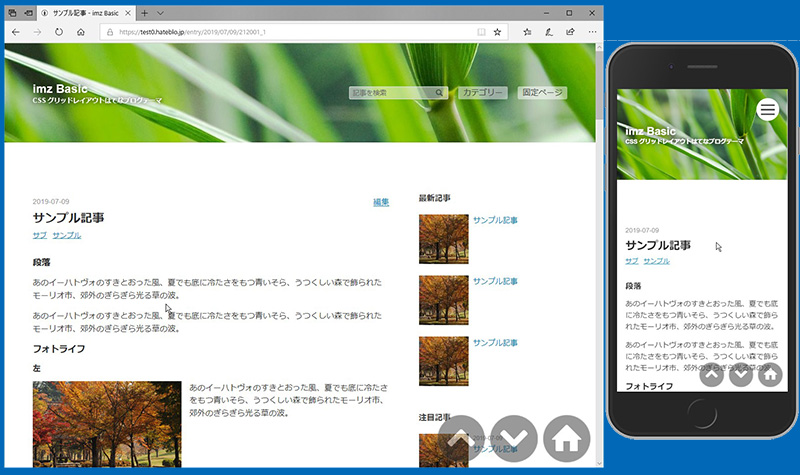Click second autumn tree thumbnail in 最新記事

coord(443,300)
